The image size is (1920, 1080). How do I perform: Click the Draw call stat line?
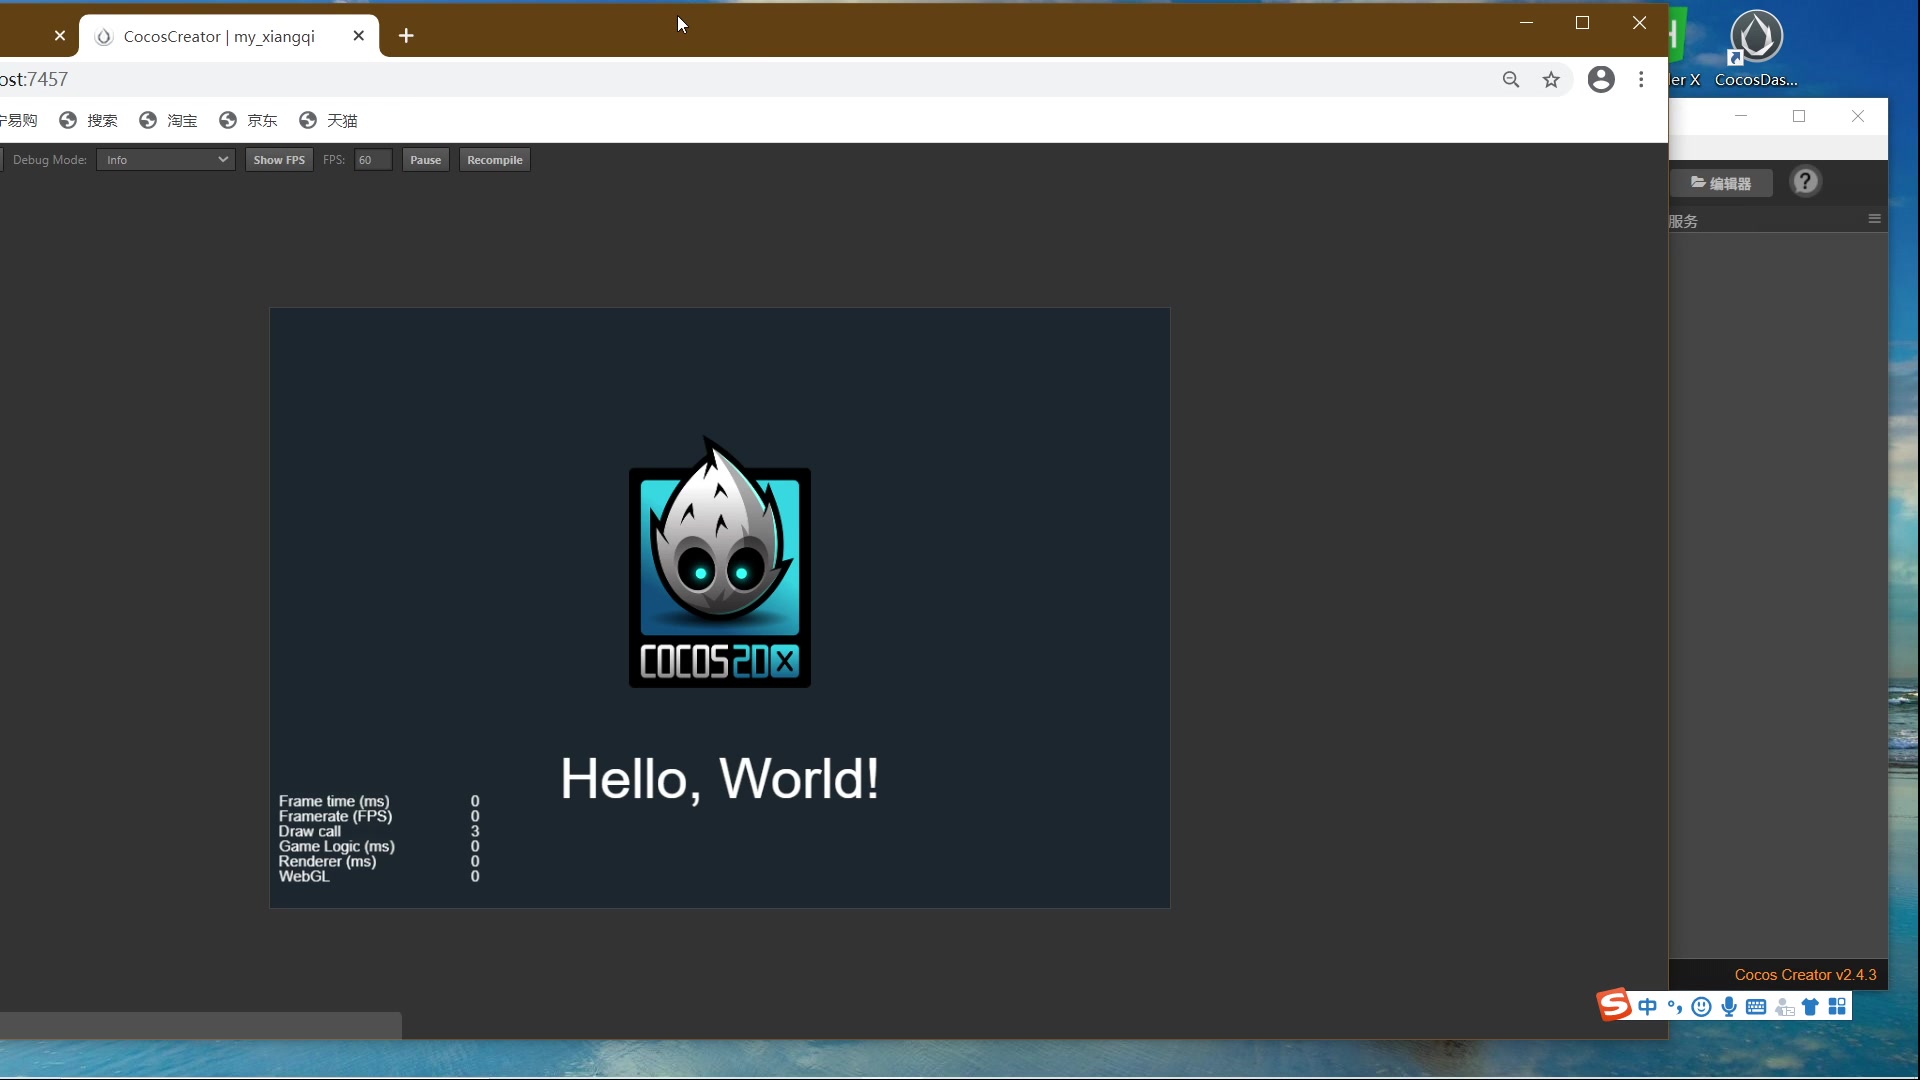(379, 831)
